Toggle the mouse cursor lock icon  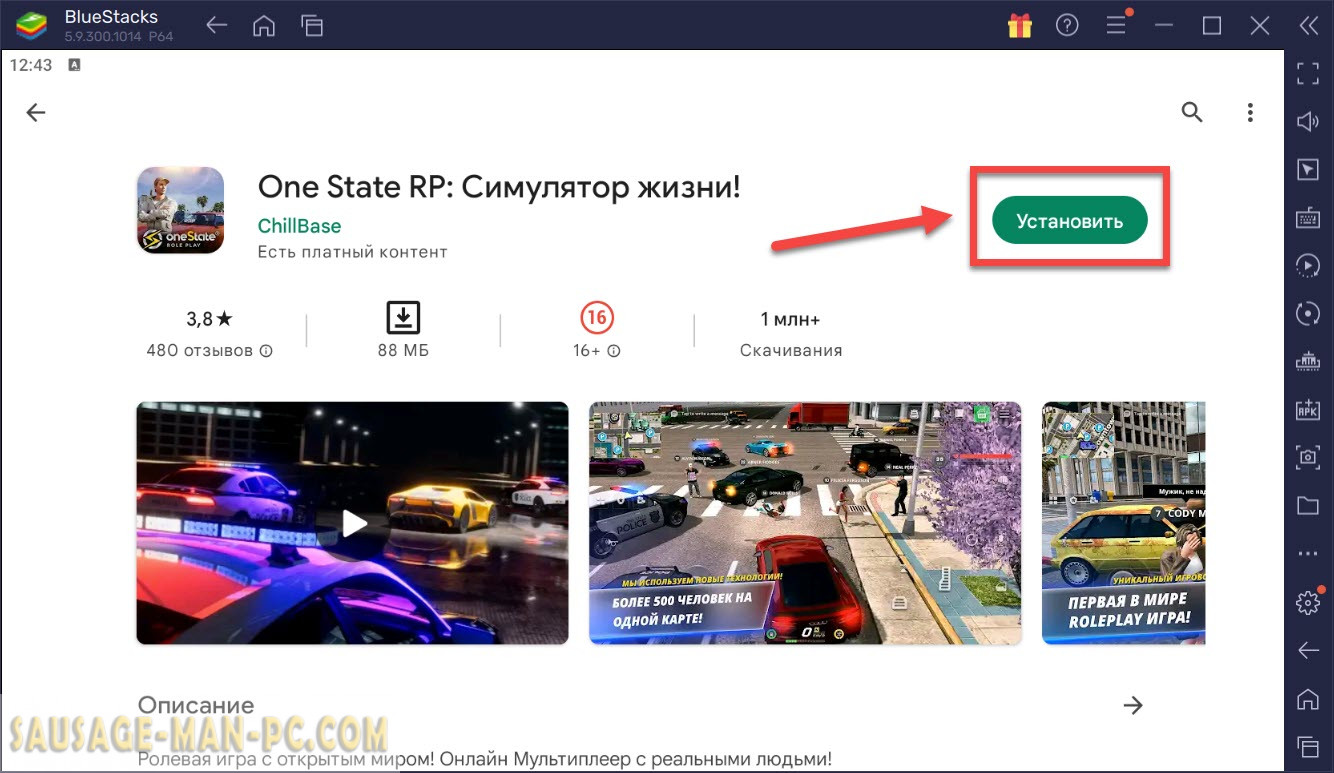click(x=1307, y=170)
